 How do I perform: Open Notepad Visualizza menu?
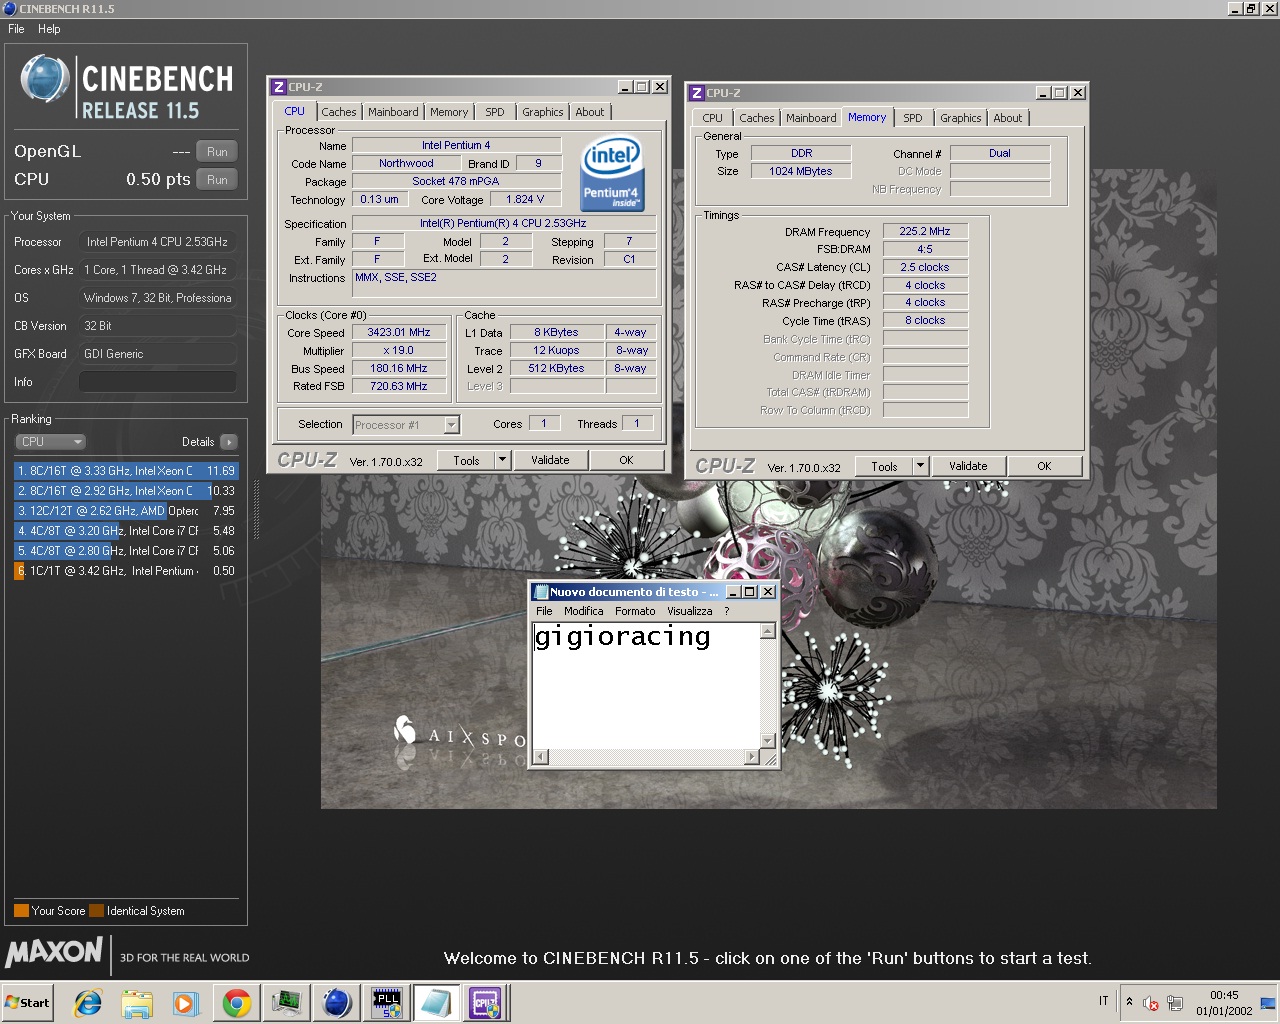tap(690, 611)
